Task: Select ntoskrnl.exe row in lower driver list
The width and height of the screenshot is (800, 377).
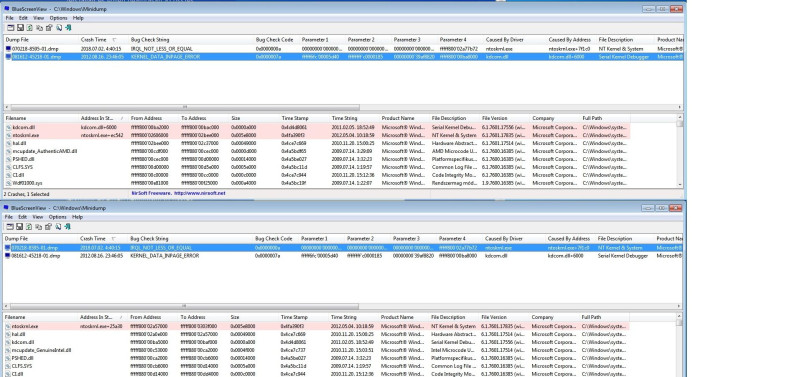Action: tap(316, 326)
